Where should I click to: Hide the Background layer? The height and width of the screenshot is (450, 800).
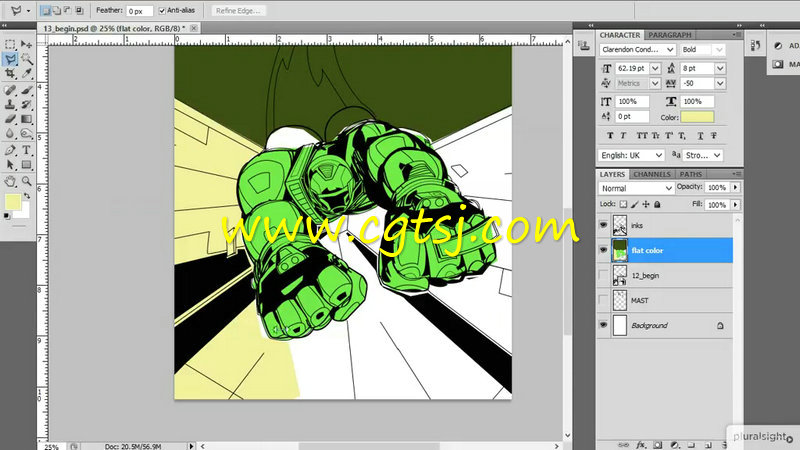pyautogui.click(x=604, y=325)
